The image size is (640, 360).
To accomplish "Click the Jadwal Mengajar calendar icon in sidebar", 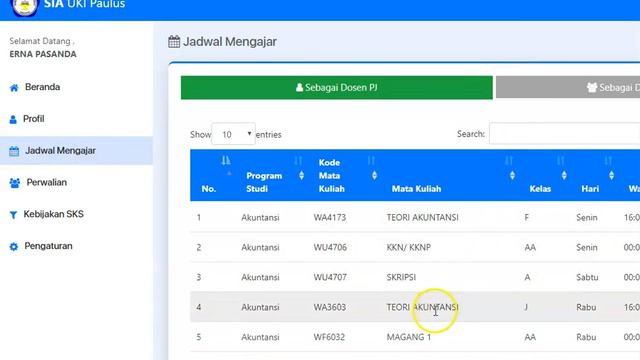I will (14, 151).
